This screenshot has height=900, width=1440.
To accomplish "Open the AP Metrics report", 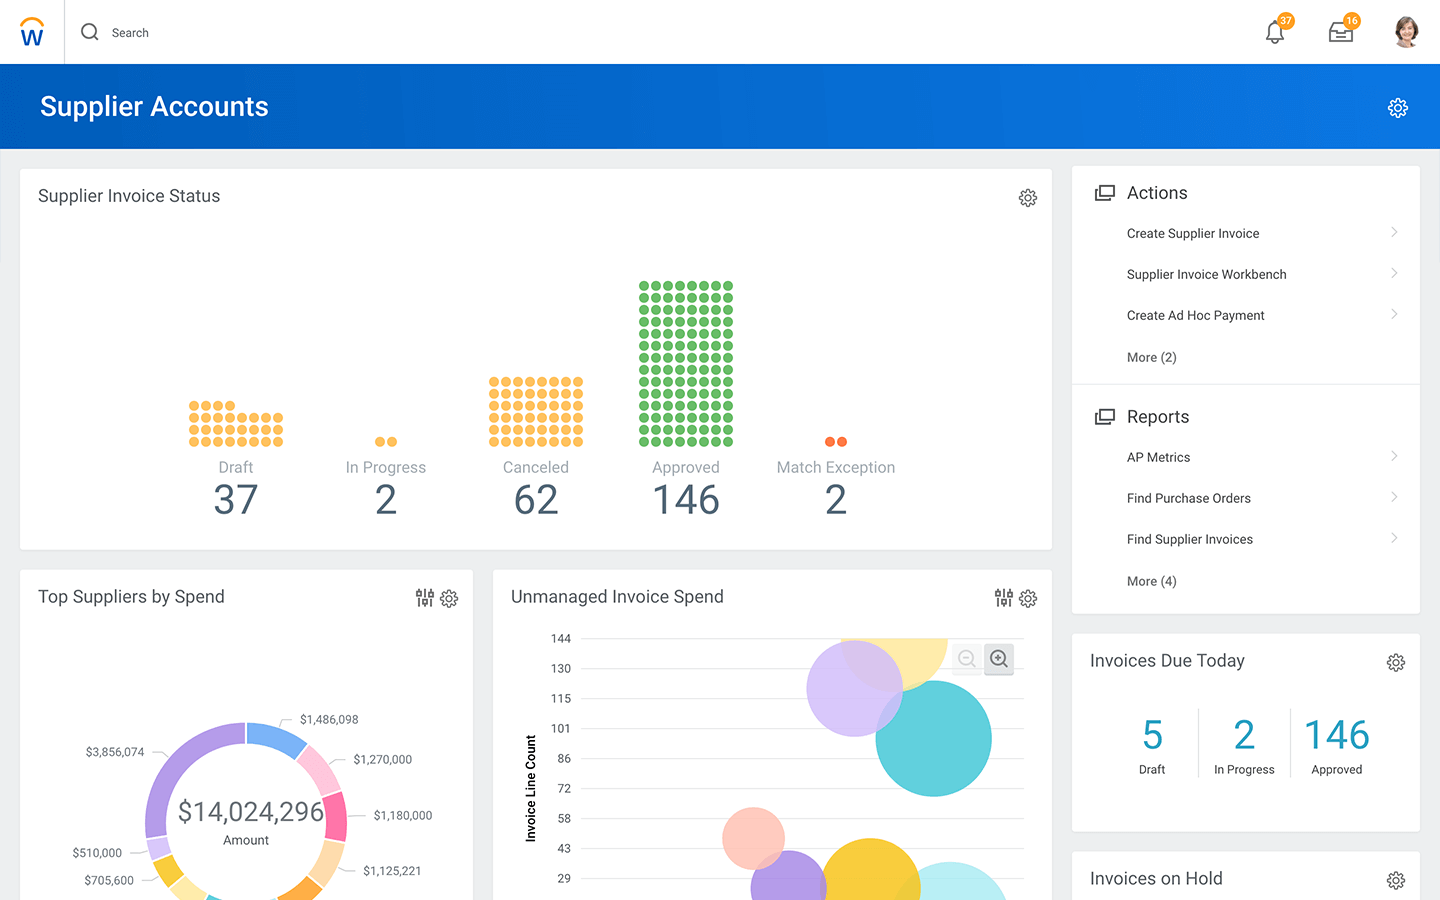I will [x=1158, y=457].
